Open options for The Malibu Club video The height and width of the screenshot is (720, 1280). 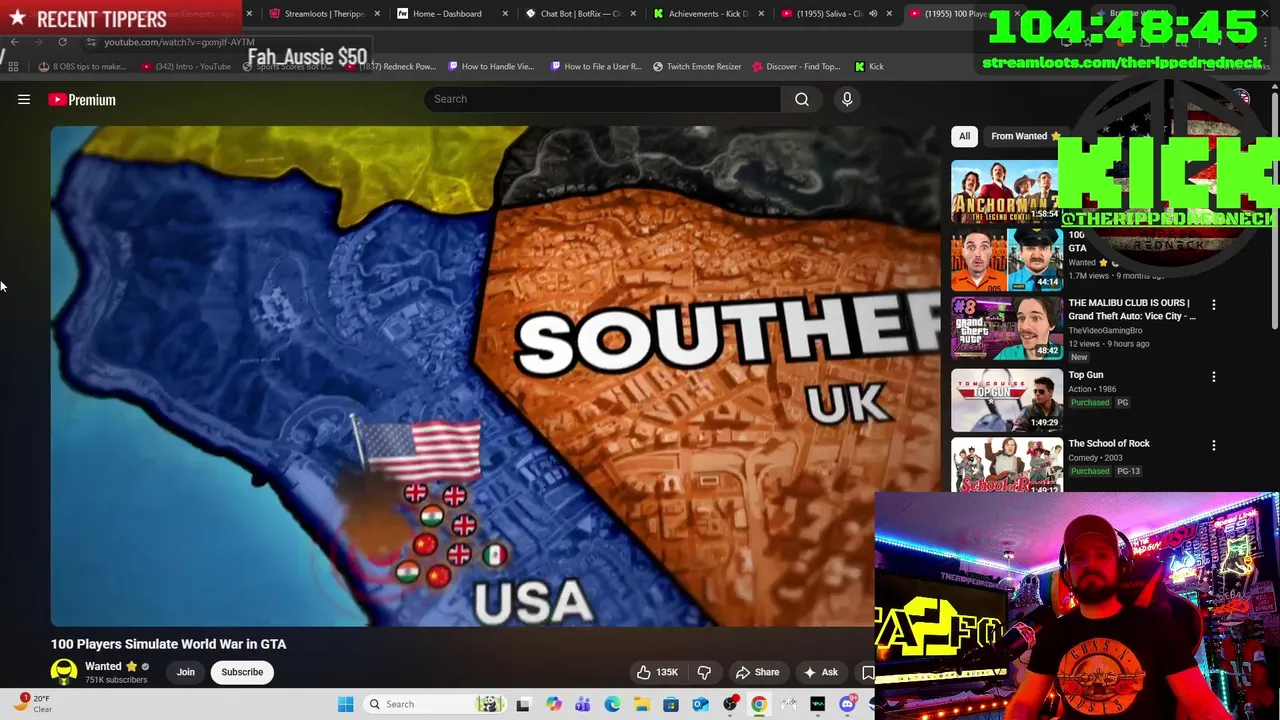point(1214,304)
